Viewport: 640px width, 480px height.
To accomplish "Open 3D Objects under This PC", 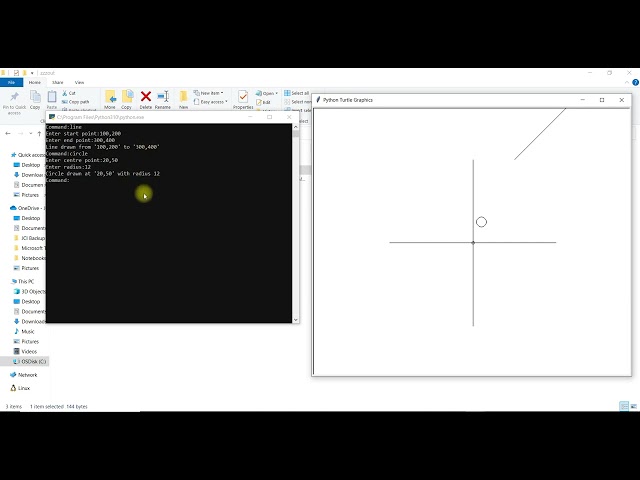I will [x=29, y=291].
